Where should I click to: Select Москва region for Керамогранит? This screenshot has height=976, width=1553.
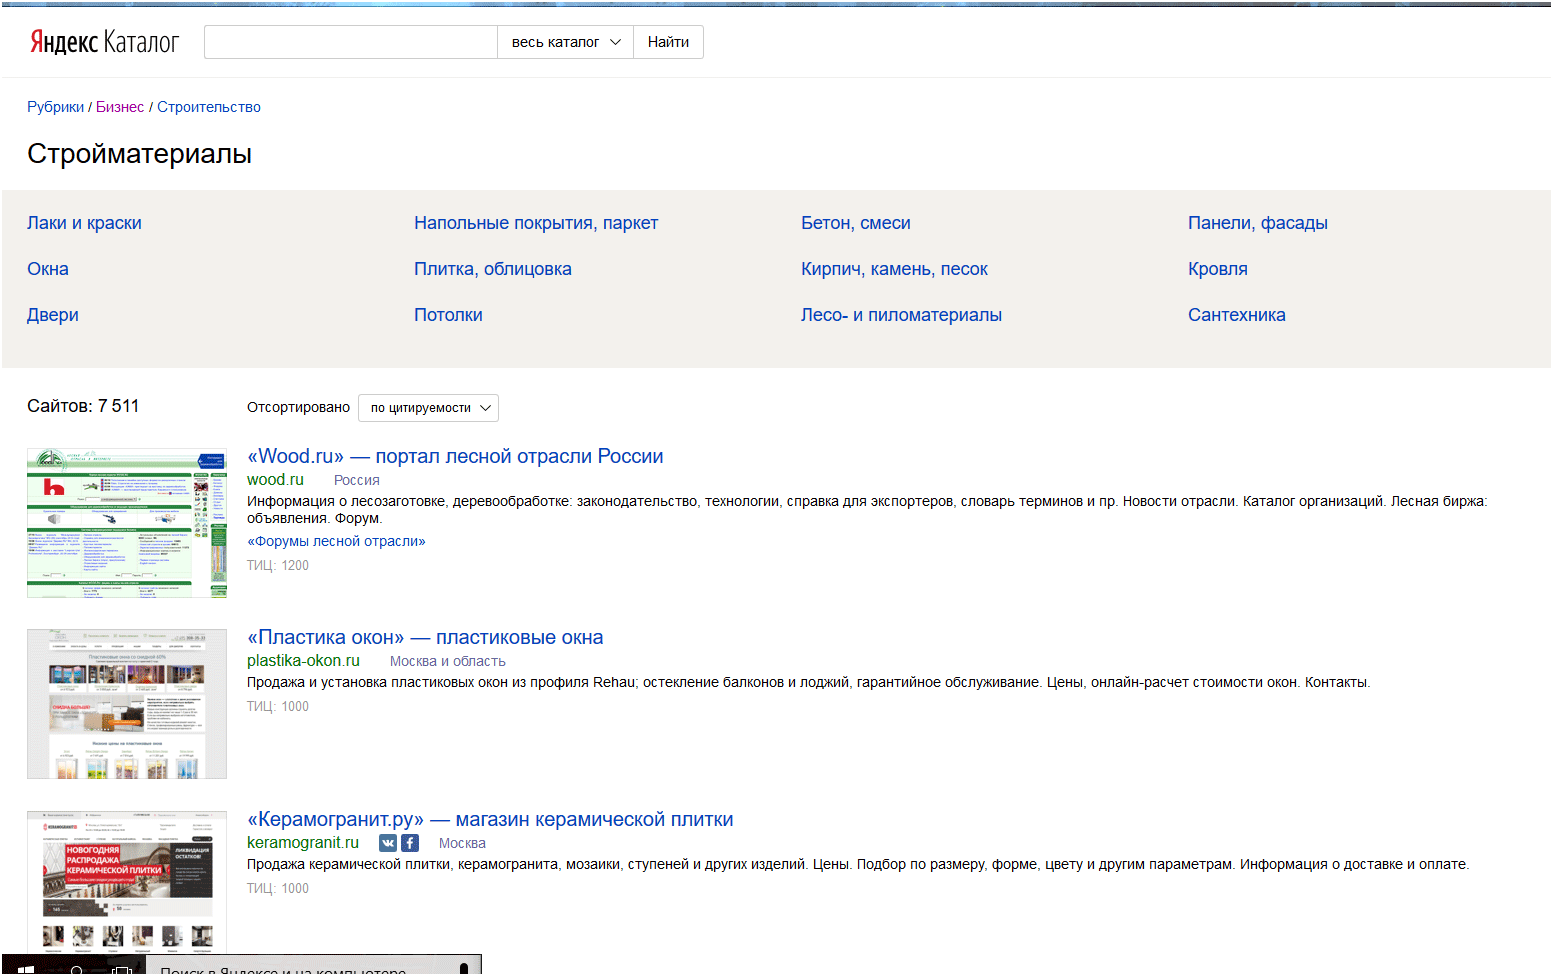[462, 844]
